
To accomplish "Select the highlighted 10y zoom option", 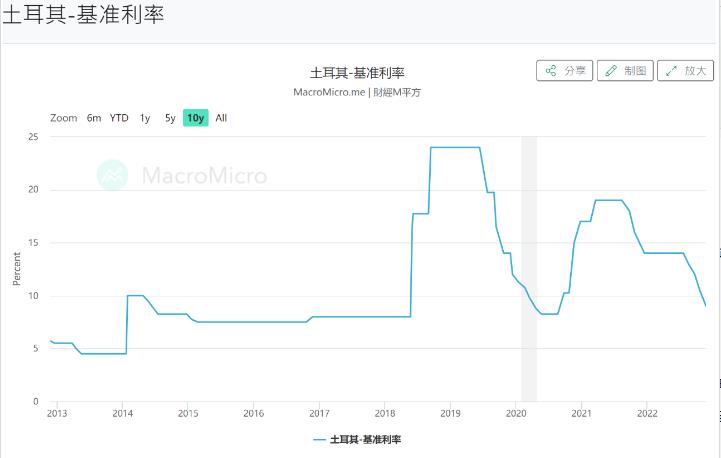I will (195, 118).
